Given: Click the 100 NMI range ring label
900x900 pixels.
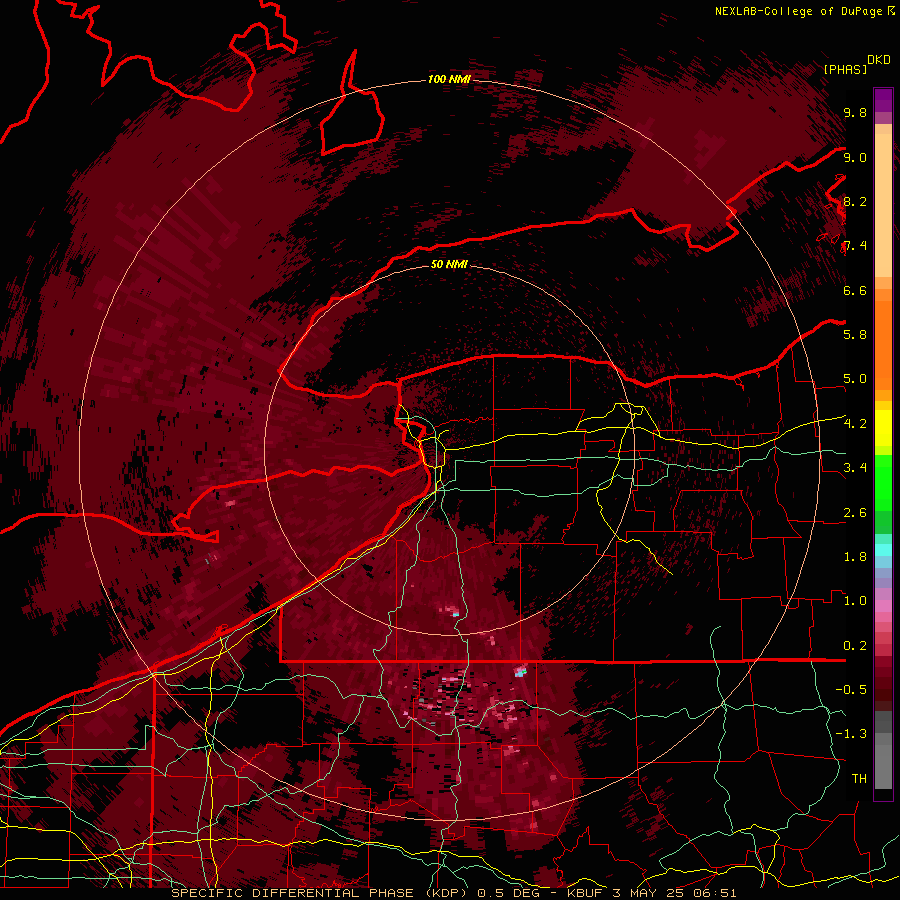Looking at the screenshot, I should (449, 79).
